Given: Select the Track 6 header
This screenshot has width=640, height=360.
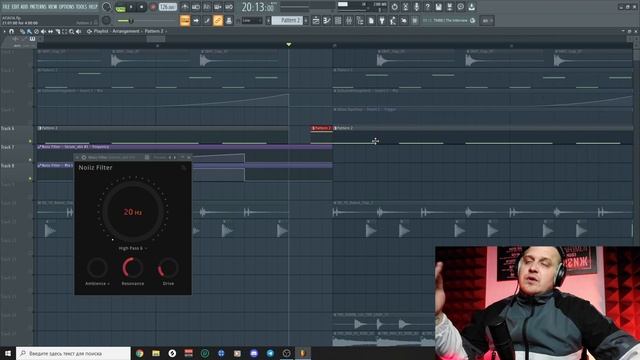Looking at the screenshot, I should [16, 134].
